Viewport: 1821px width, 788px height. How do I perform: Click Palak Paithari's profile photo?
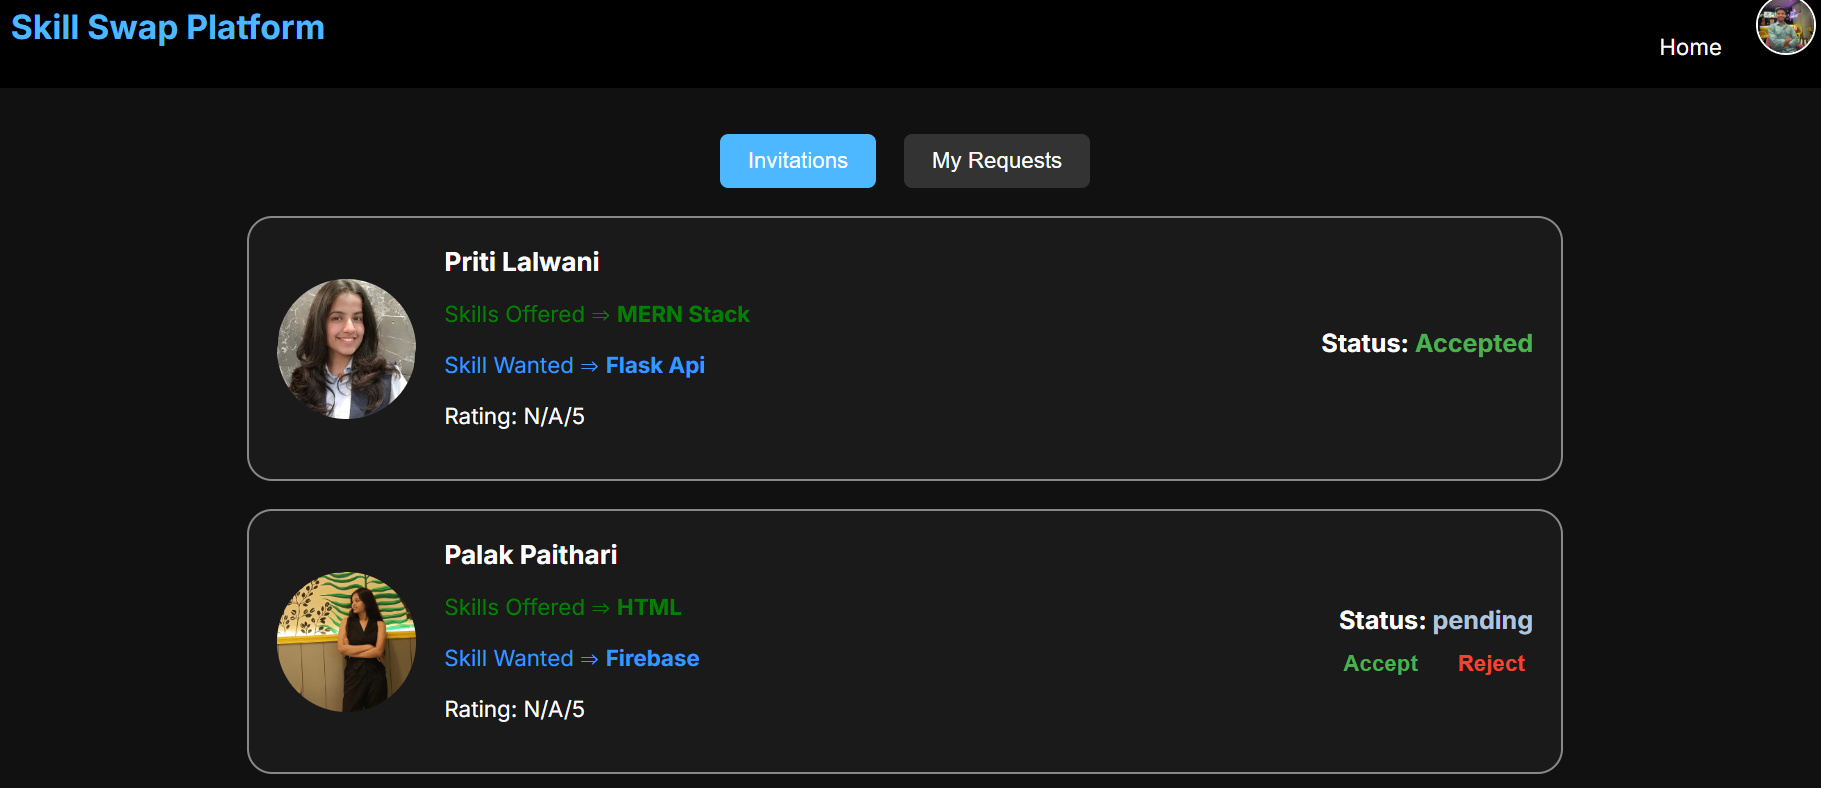(x=346, y=642)
